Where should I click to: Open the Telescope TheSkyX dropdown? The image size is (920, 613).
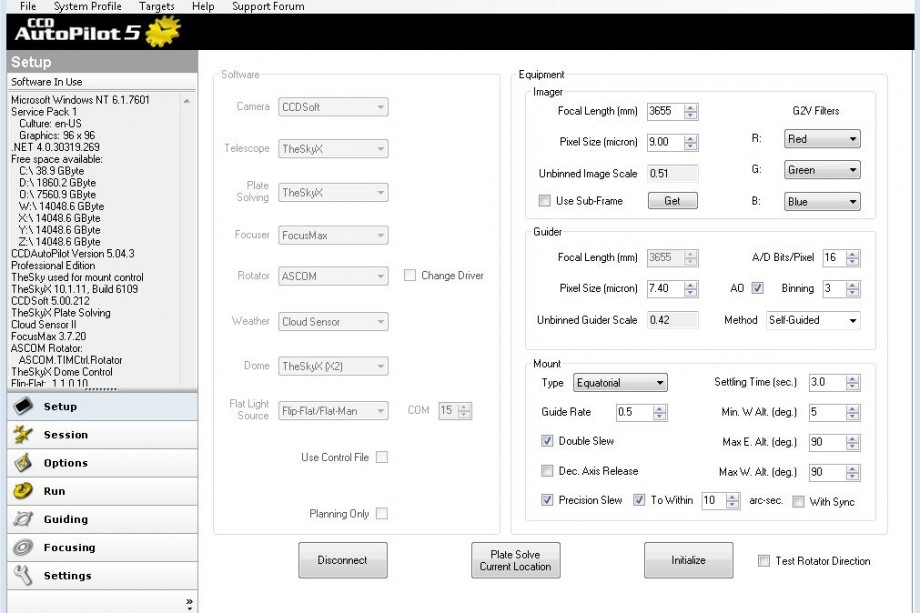point(333,148)
